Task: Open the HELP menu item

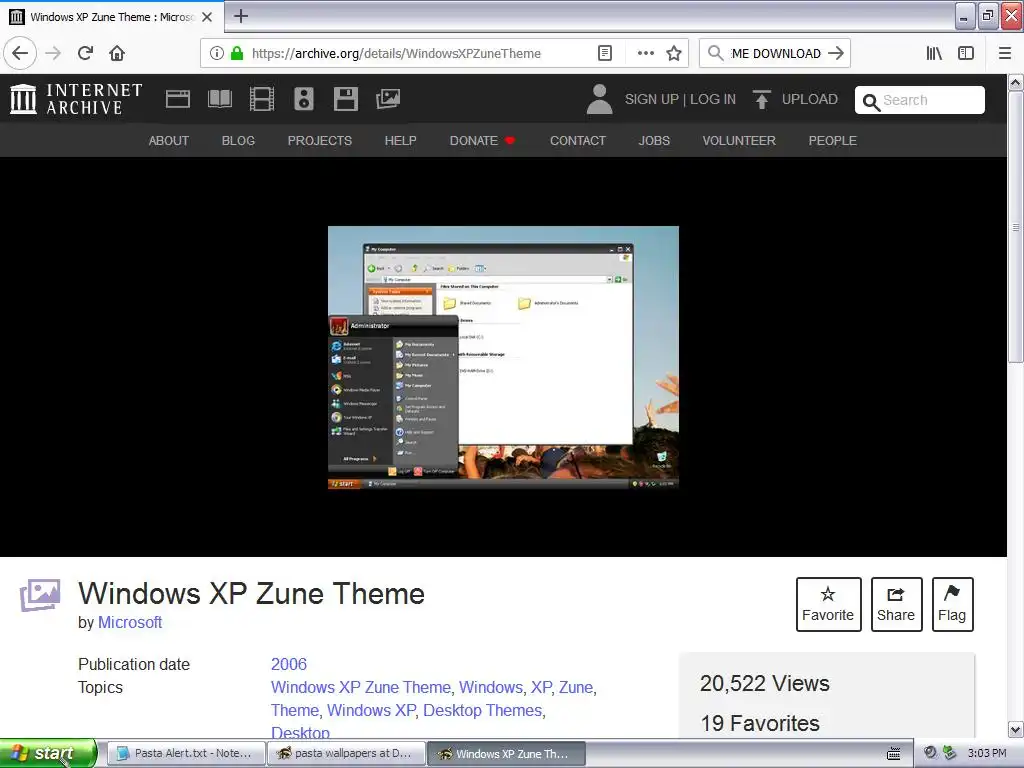Action: [400, 140]
